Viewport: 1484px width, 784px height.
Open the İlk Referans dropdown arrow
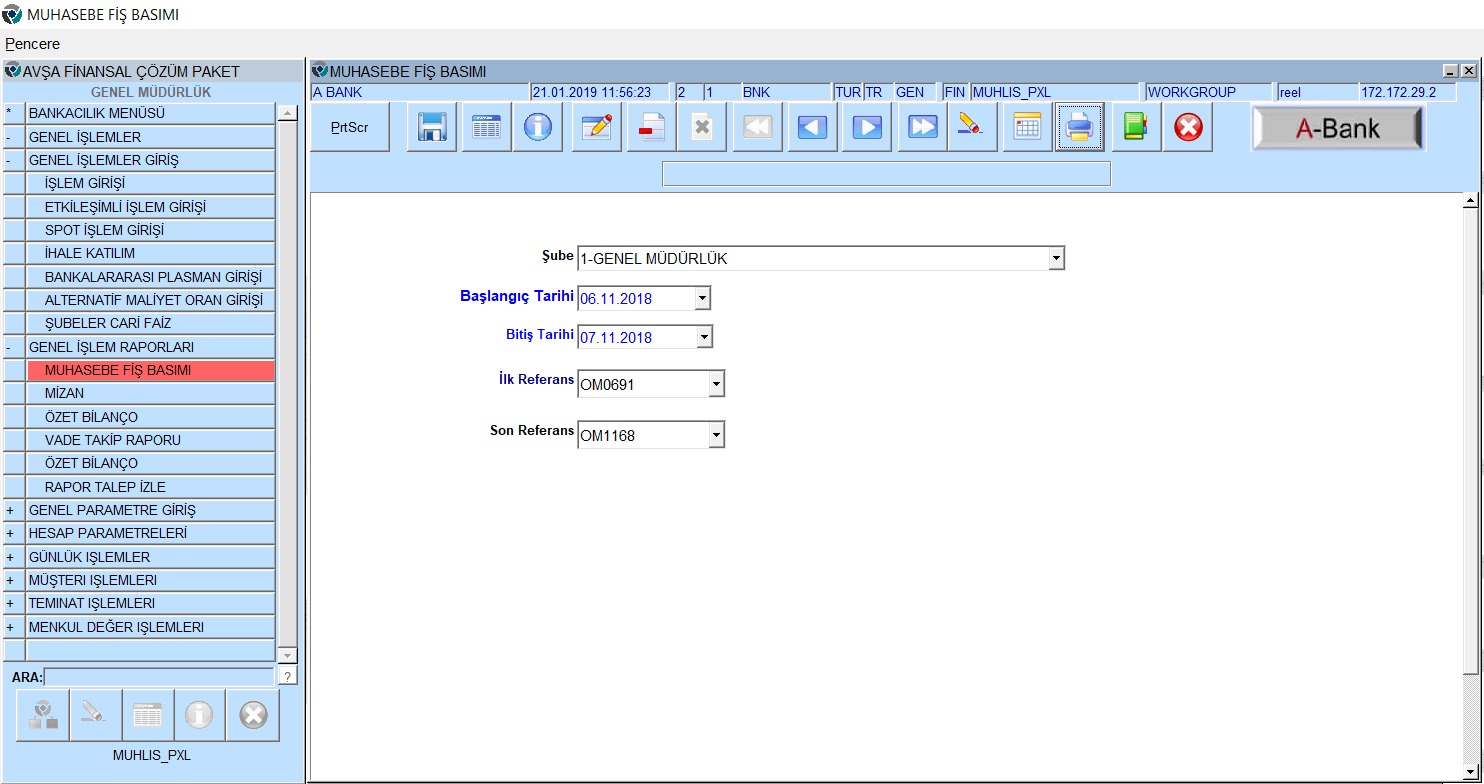click(716, 384)
